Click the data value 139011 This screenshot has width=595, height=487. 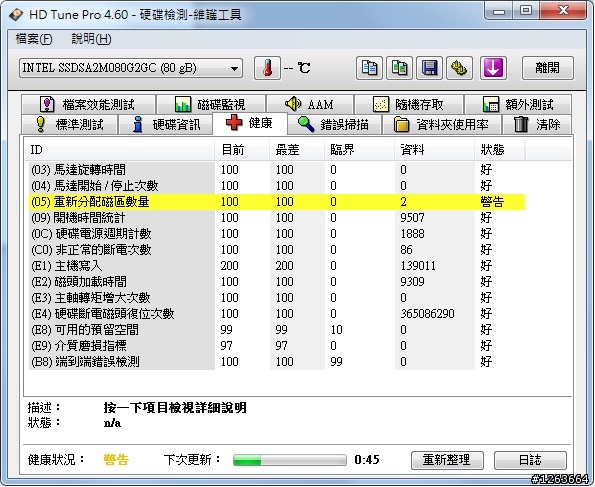(418, 266)
